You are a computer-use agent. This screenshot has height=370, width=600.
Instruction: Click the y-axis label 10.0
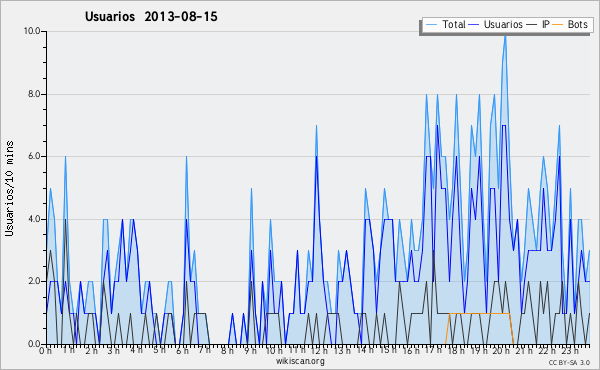(32, 31)
